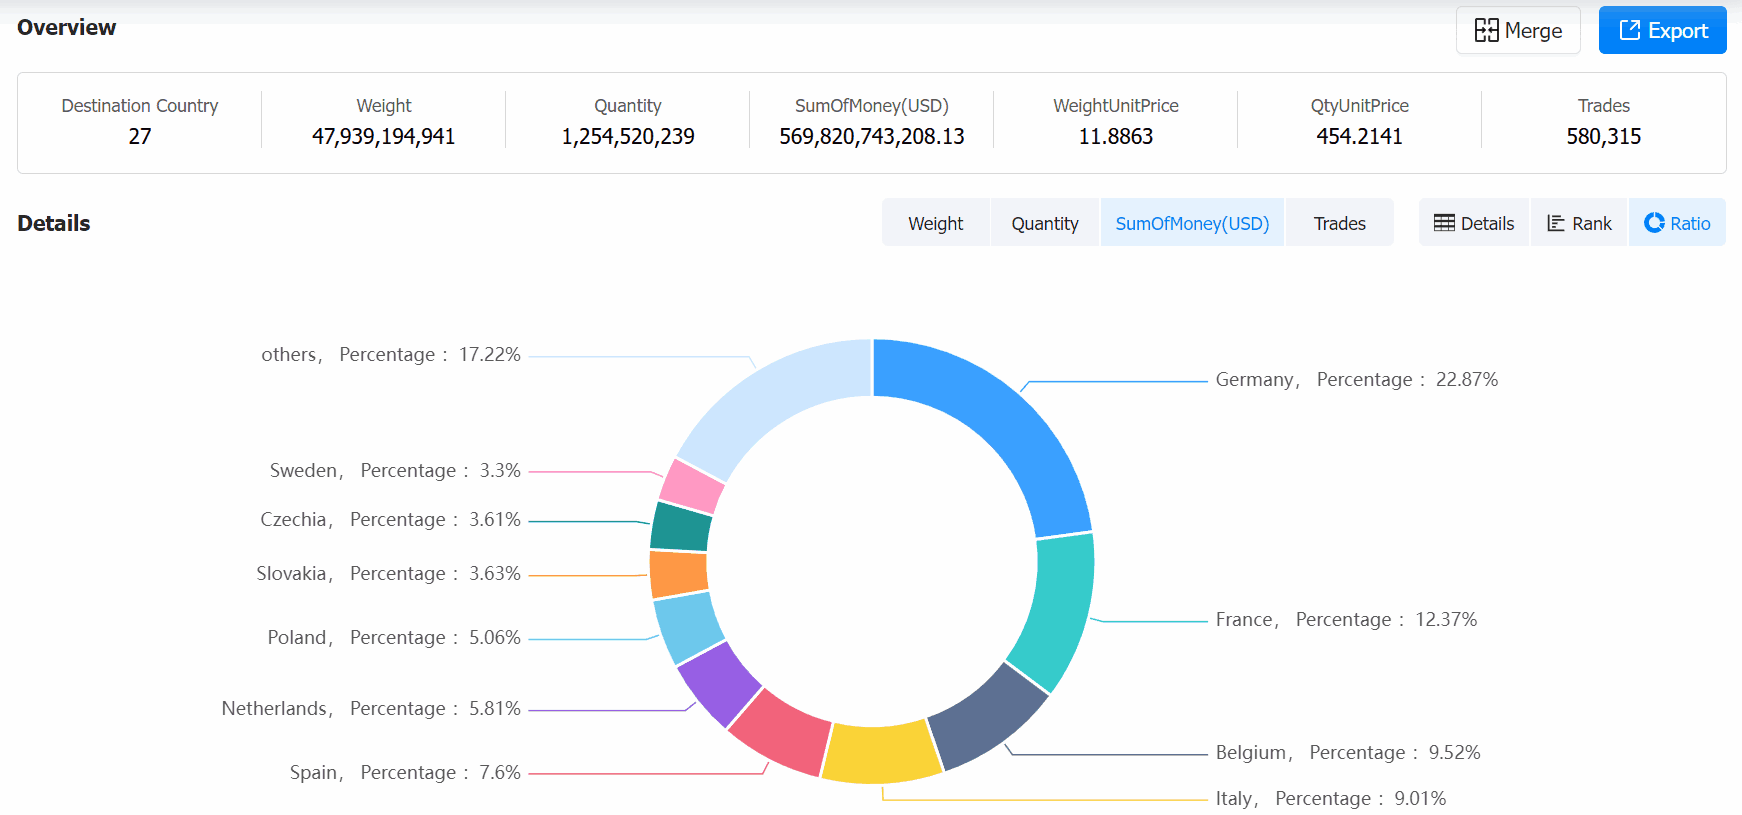Click the WeightUnitPrice header
The image size is (1742, 815).
pyautogui.click(x=1116, y=106)
